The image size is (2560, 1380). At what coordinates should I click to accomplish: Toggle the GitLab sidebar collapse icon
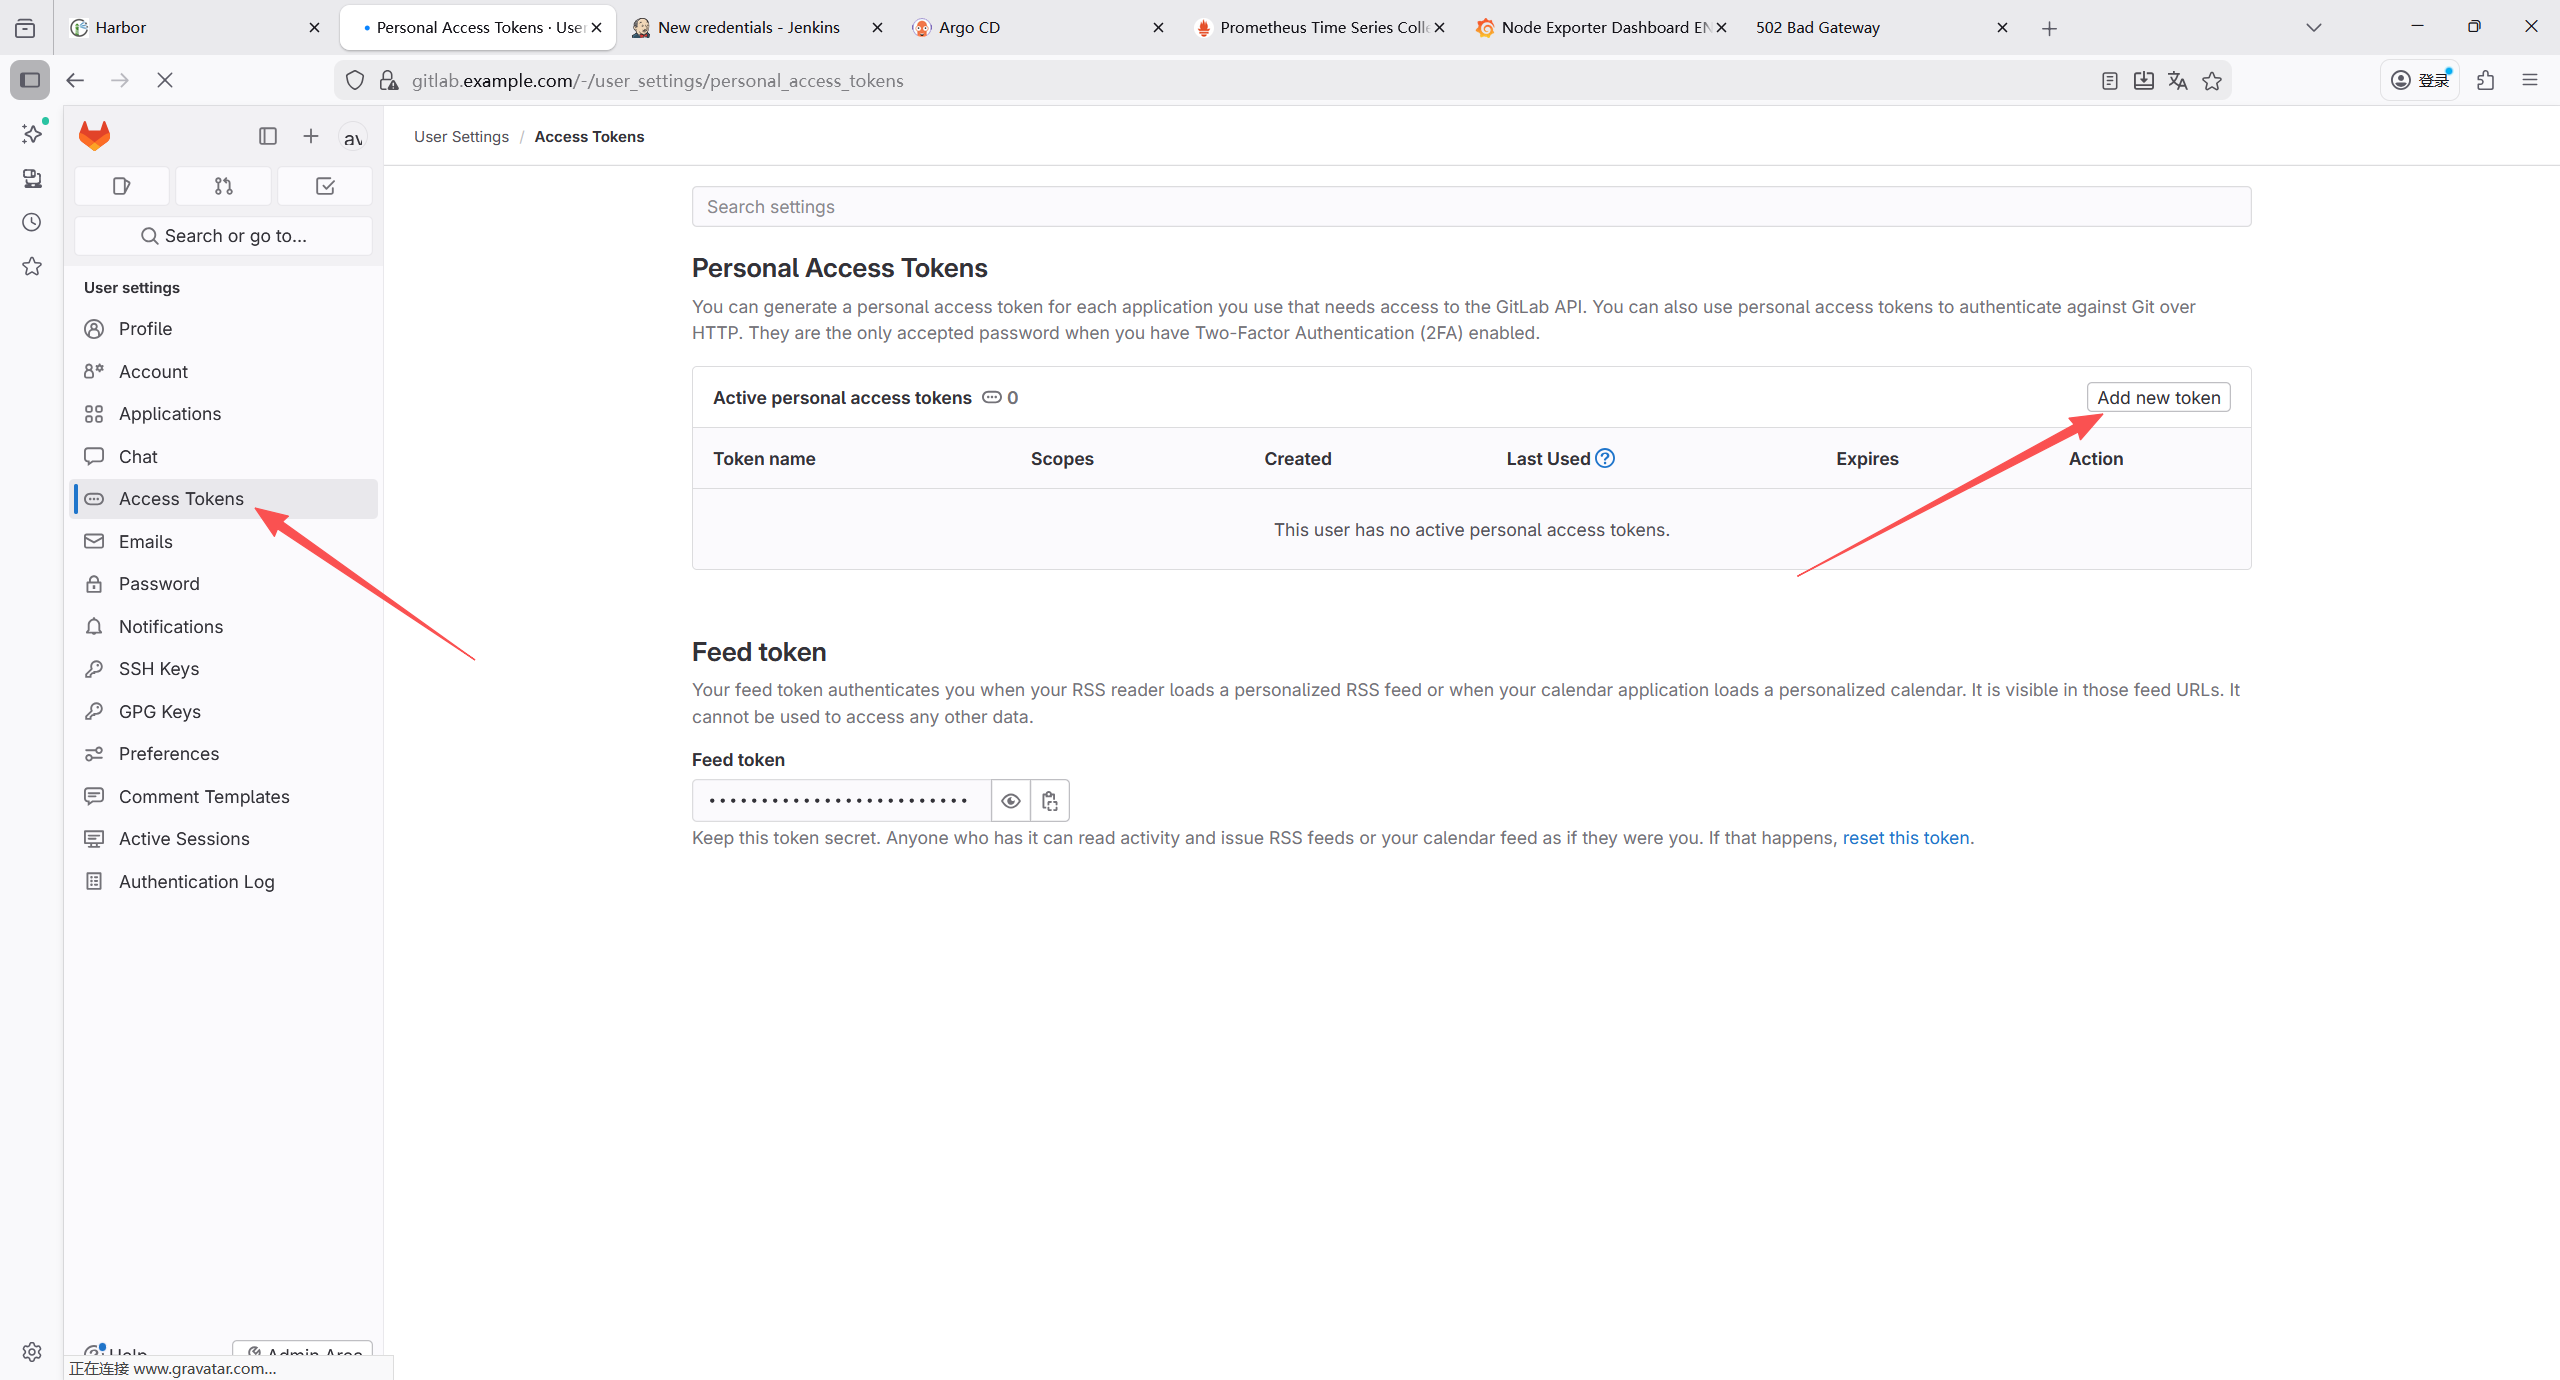click(x=267, y=136)
